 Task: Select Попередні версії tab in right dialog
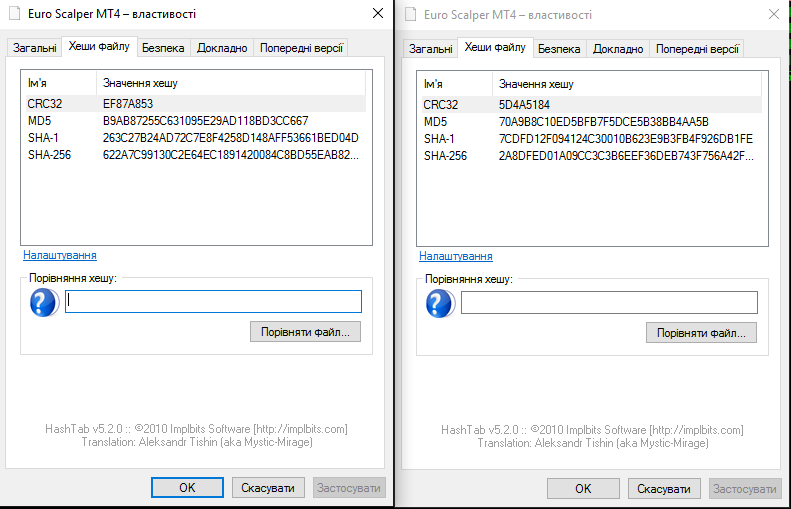pos(697,49)
